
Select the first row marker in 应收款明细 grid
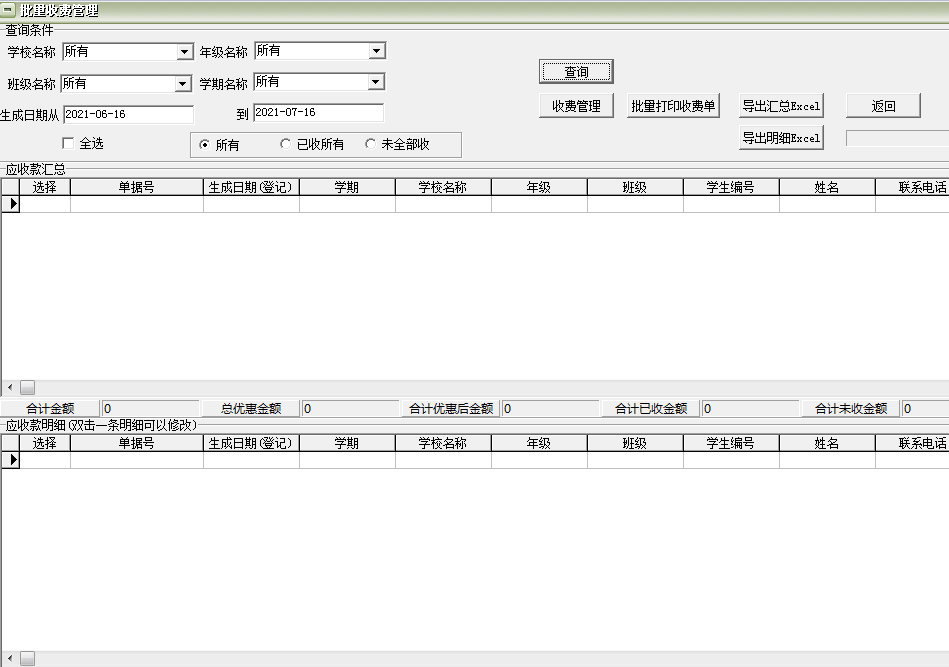pyautogui.click(x=11, y=460)
